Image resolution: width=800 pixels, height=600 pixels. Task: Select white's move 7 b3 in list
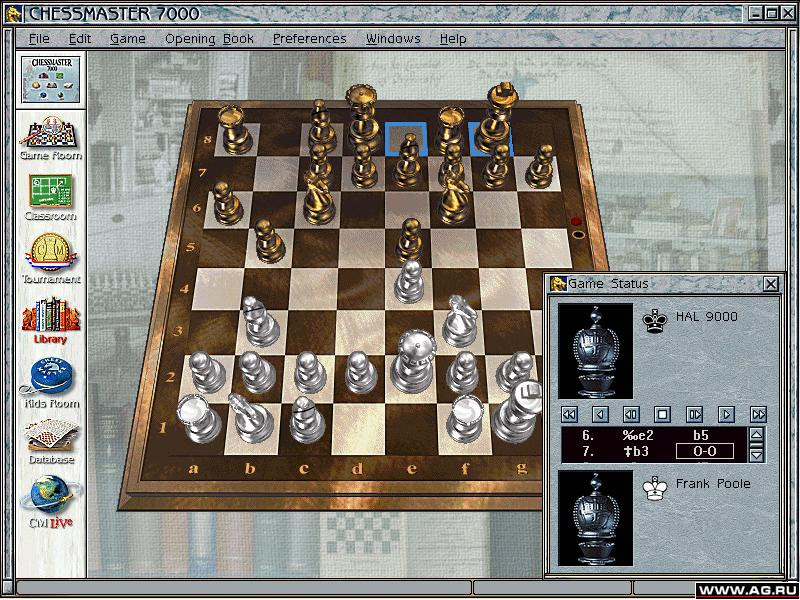[x=636, y=451]
